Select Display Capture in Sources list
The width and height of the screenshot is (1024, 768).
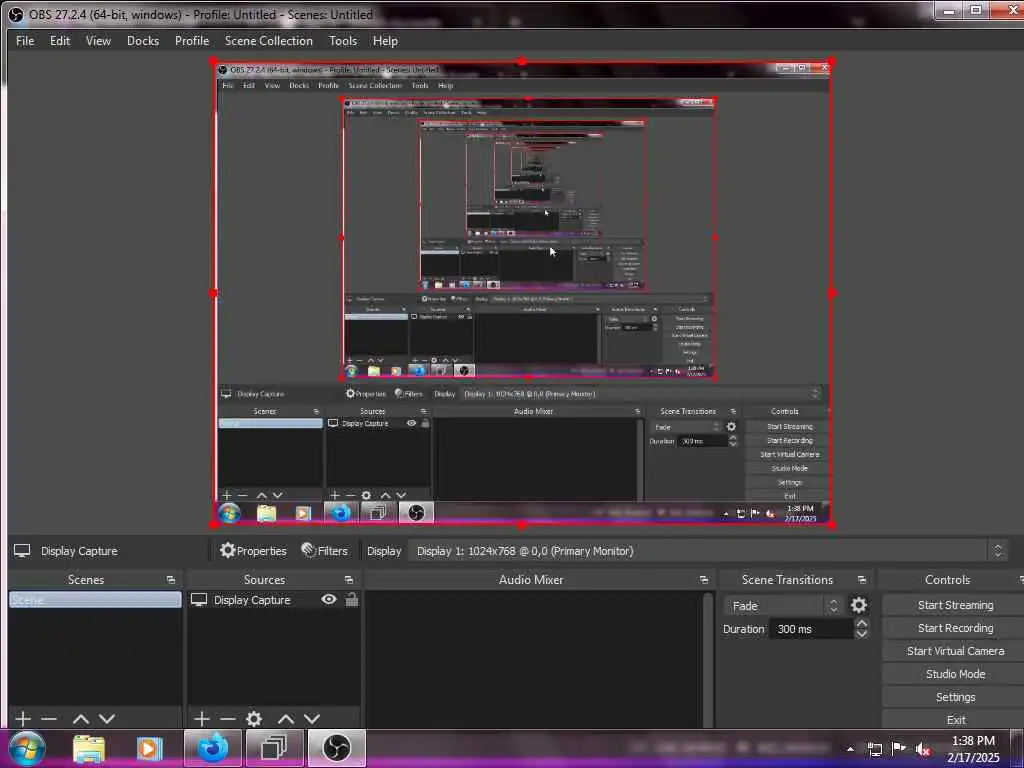tap(251, 600)
